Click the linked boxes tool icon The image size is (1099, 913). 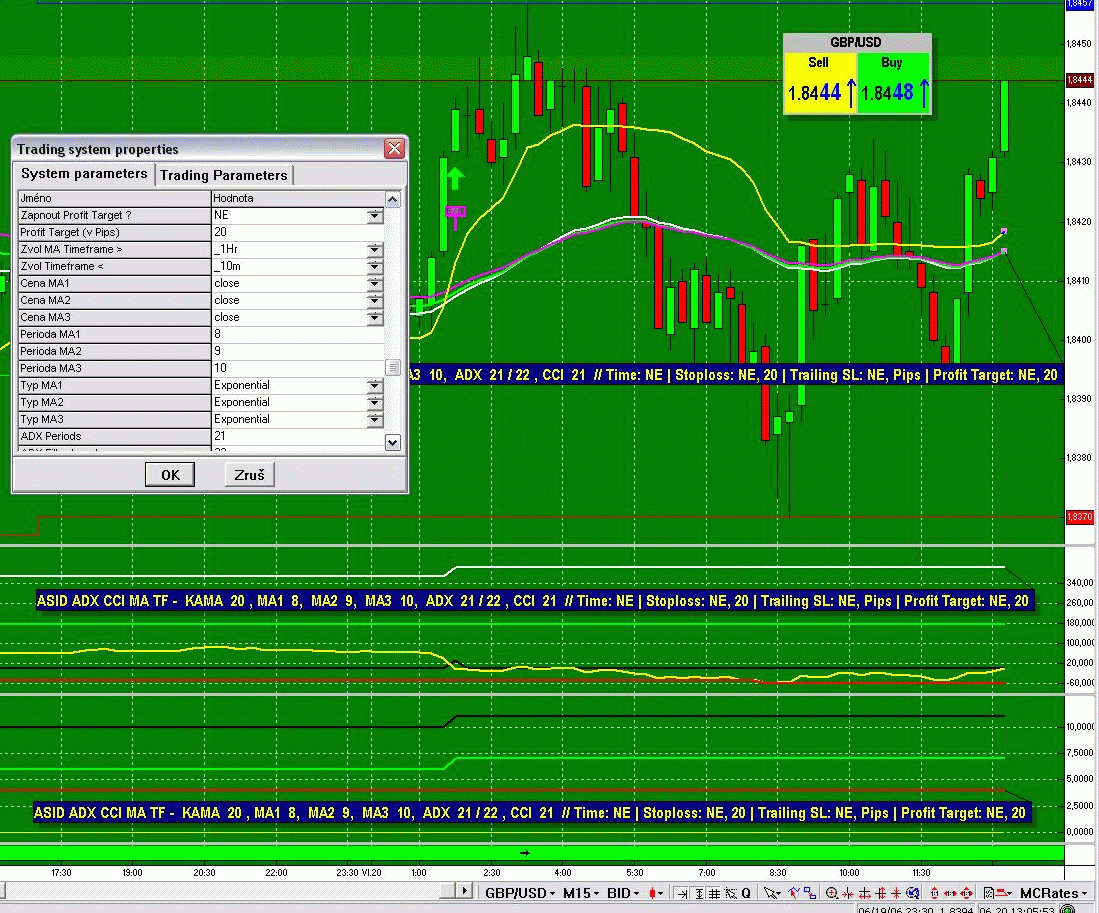coord(810,893)
